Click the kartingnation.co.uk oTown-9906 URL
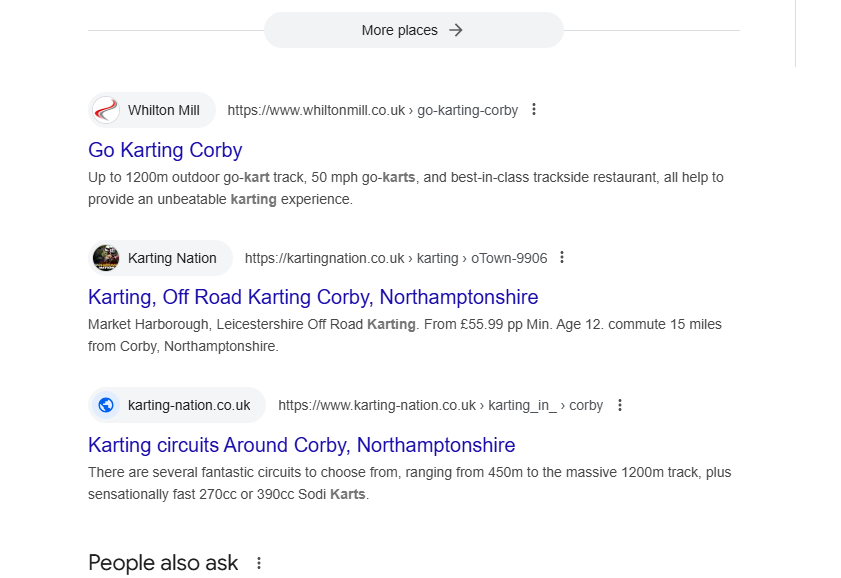 click(396, 258)
